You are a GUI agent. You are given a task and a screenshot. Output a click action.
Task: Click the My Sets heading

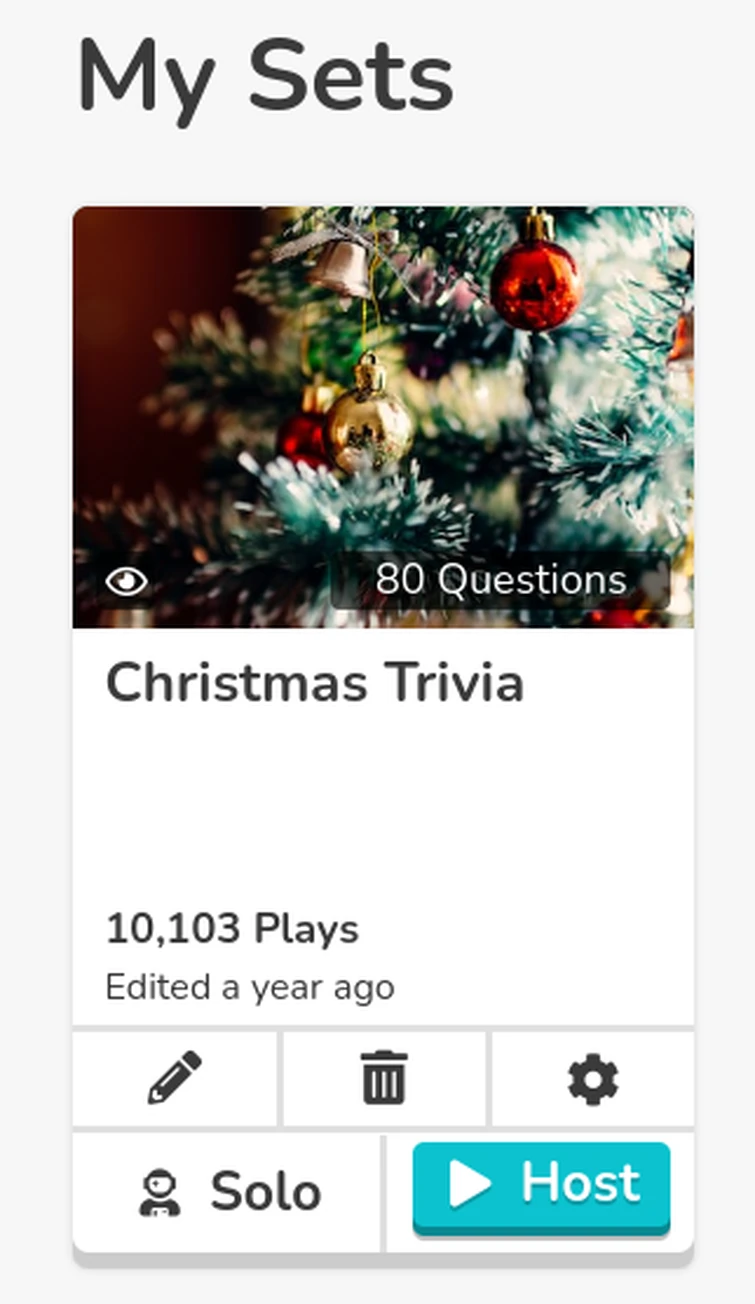click(x=265, y=76)
